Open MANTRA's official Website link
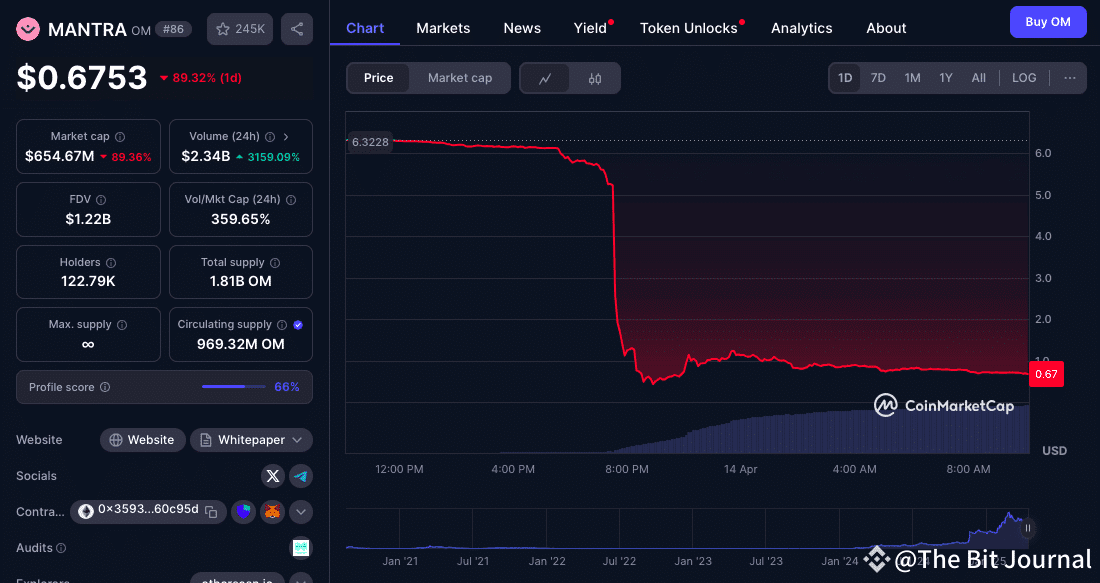The image size is (1100, 583). [x=142, y=439]
